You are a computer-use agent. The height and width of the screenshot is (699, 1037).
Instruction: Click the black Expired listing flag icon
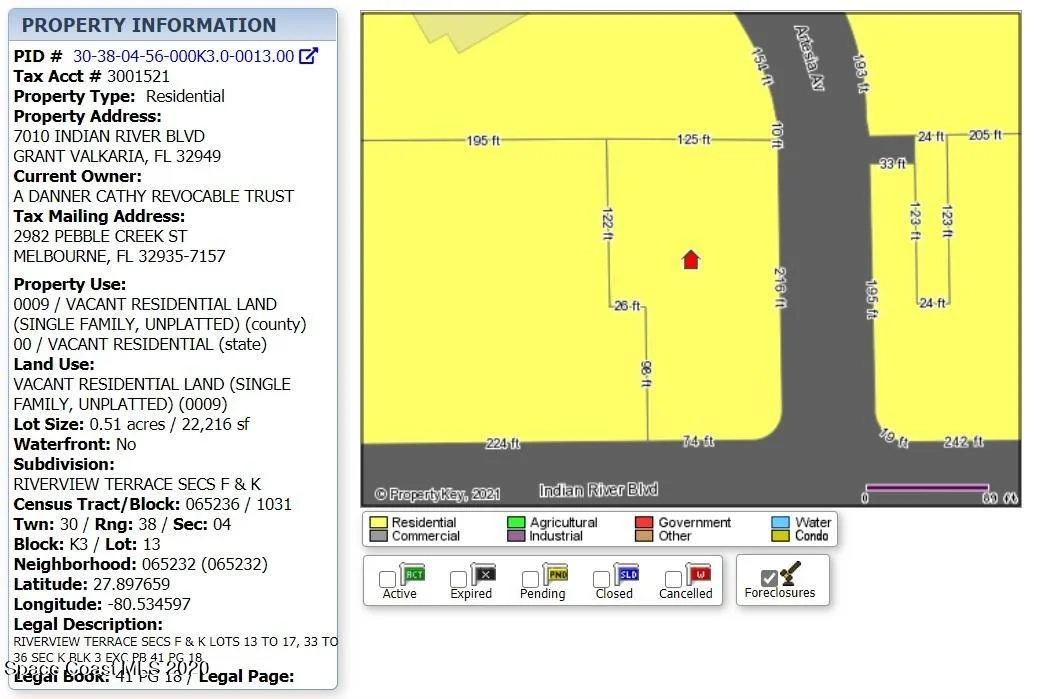point(484,574)
